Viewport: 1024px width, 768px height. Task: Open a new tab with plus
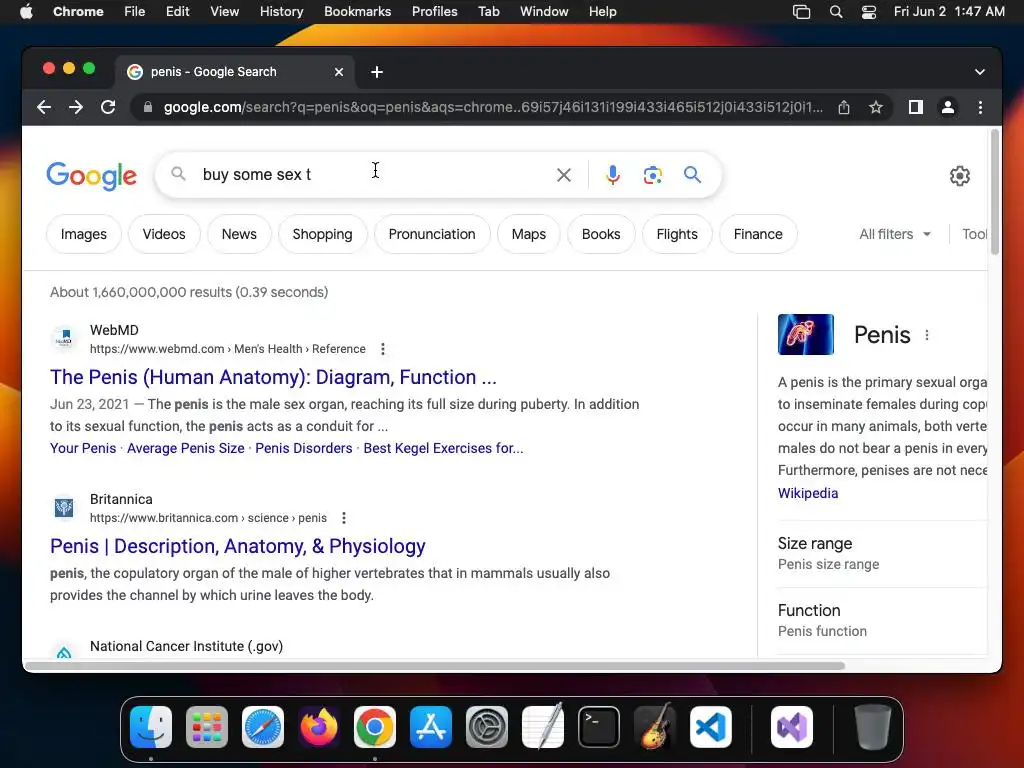[x=377, y=72]
